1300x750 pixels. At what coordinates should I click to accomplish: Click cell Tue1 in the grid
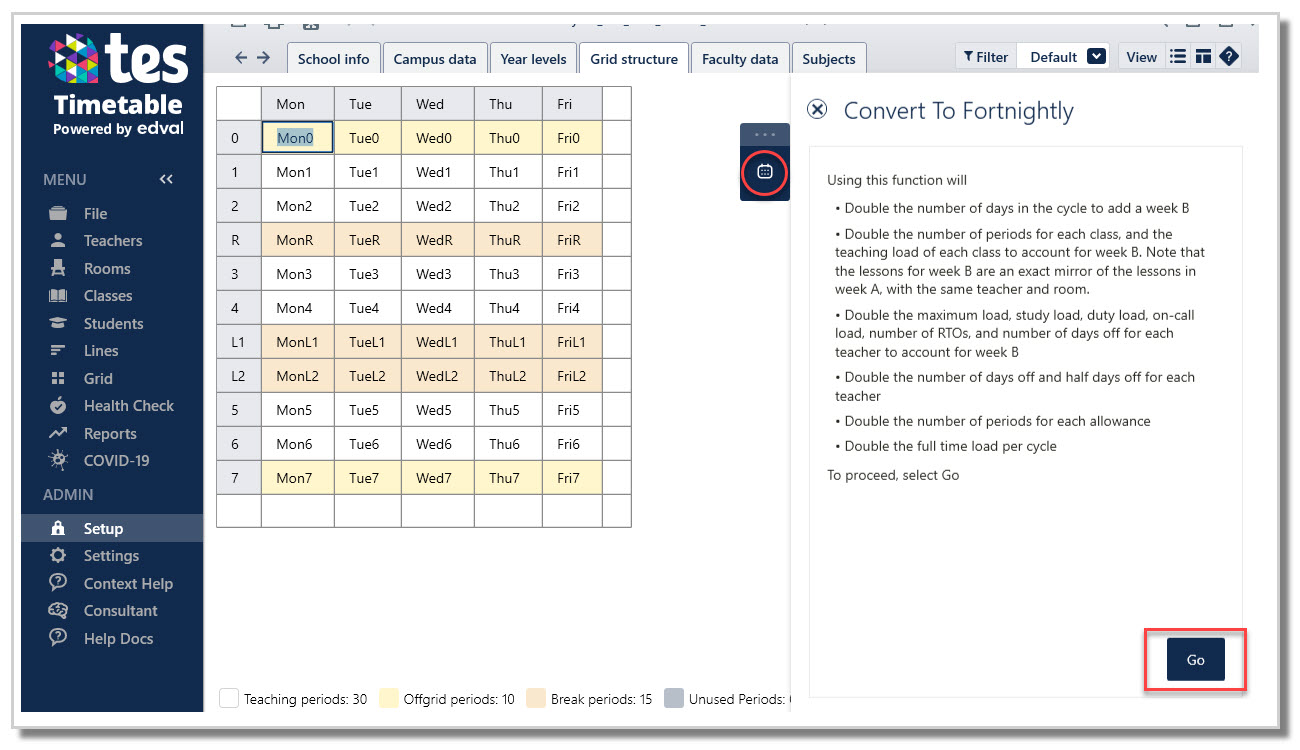click(368, 172)
